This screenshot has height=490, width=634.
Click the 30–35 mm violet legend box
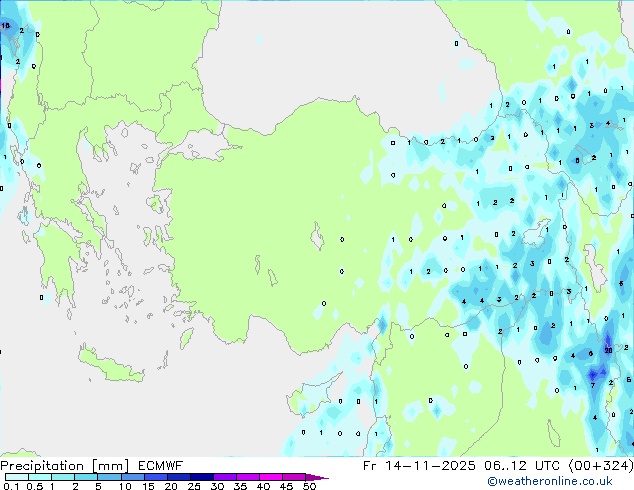[224, 477]
